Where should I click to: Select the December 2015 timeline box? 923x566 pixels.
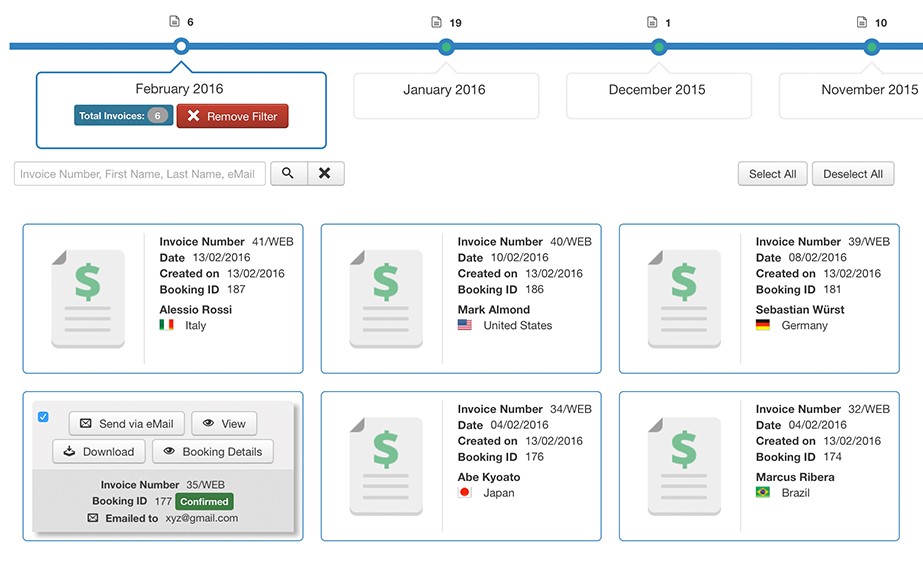(658, 95)
